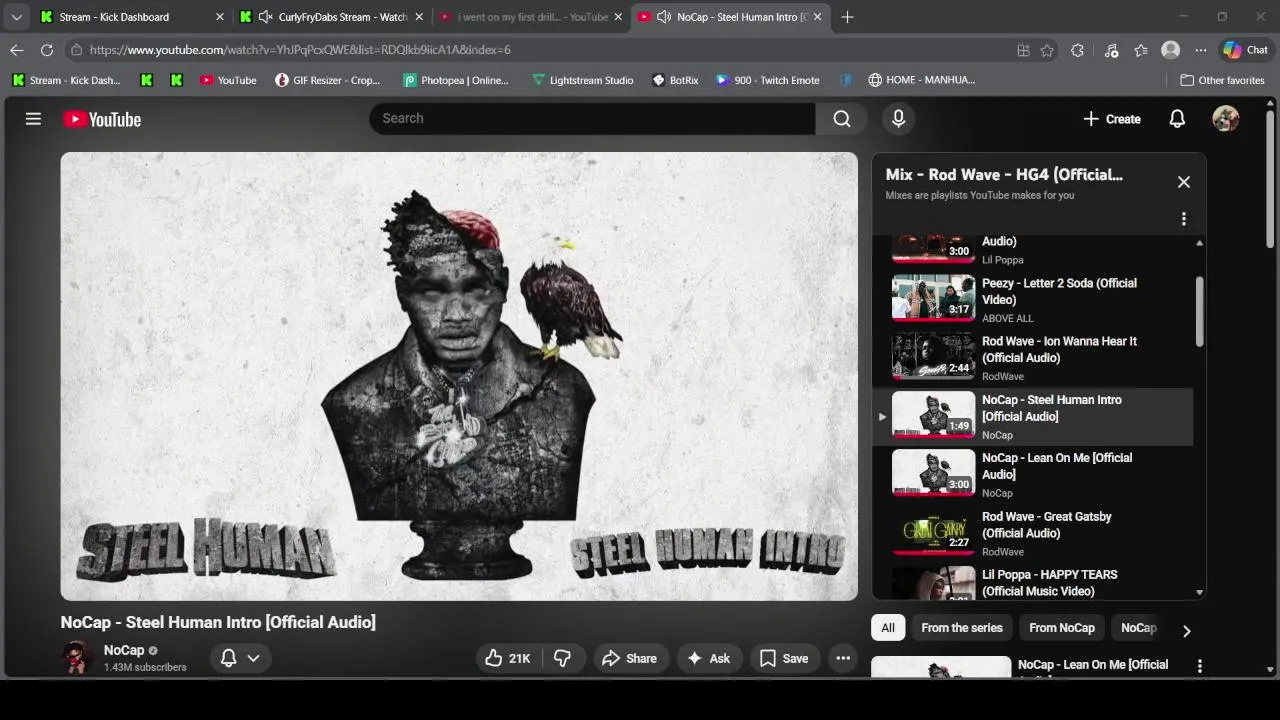Viewport: 1280px width, 720px height.
Task: Open options for Lean On Me suggestion
Action: click(1200, 665)
